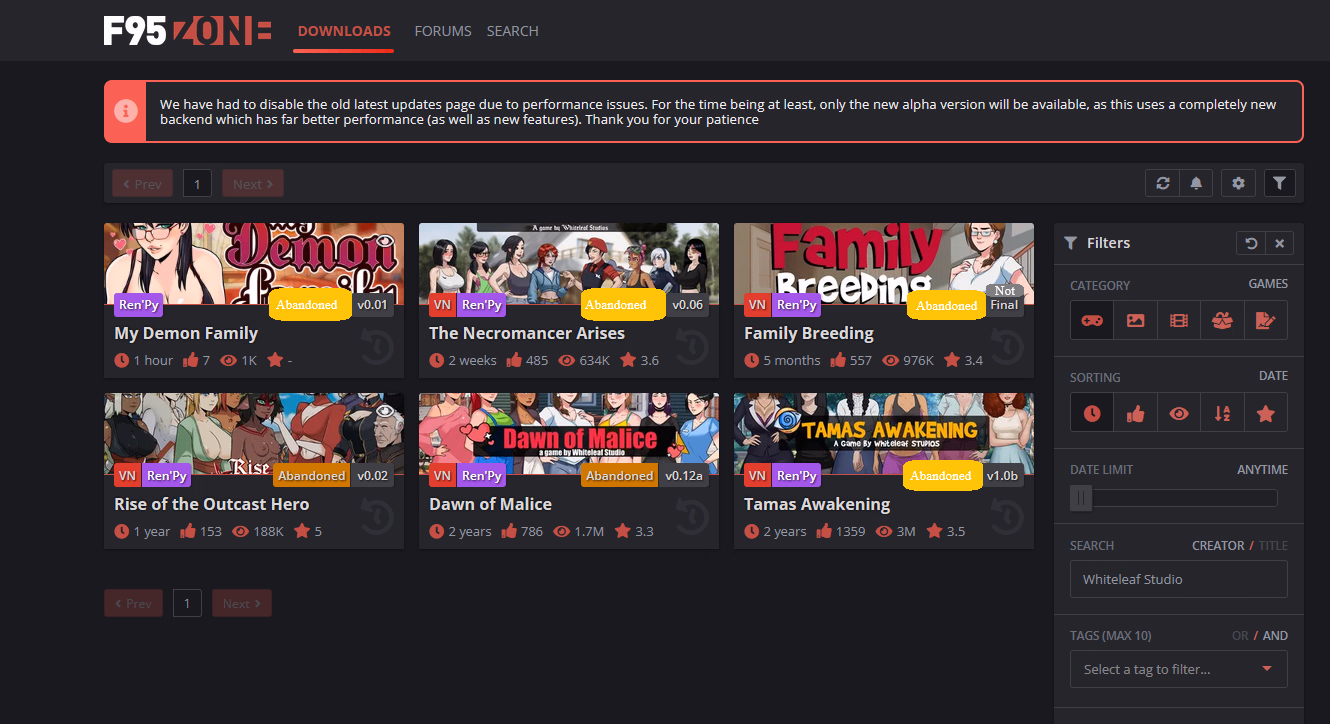
Task: Select the fourth category icon, left of the edit icon
Action: [1222, 321]
